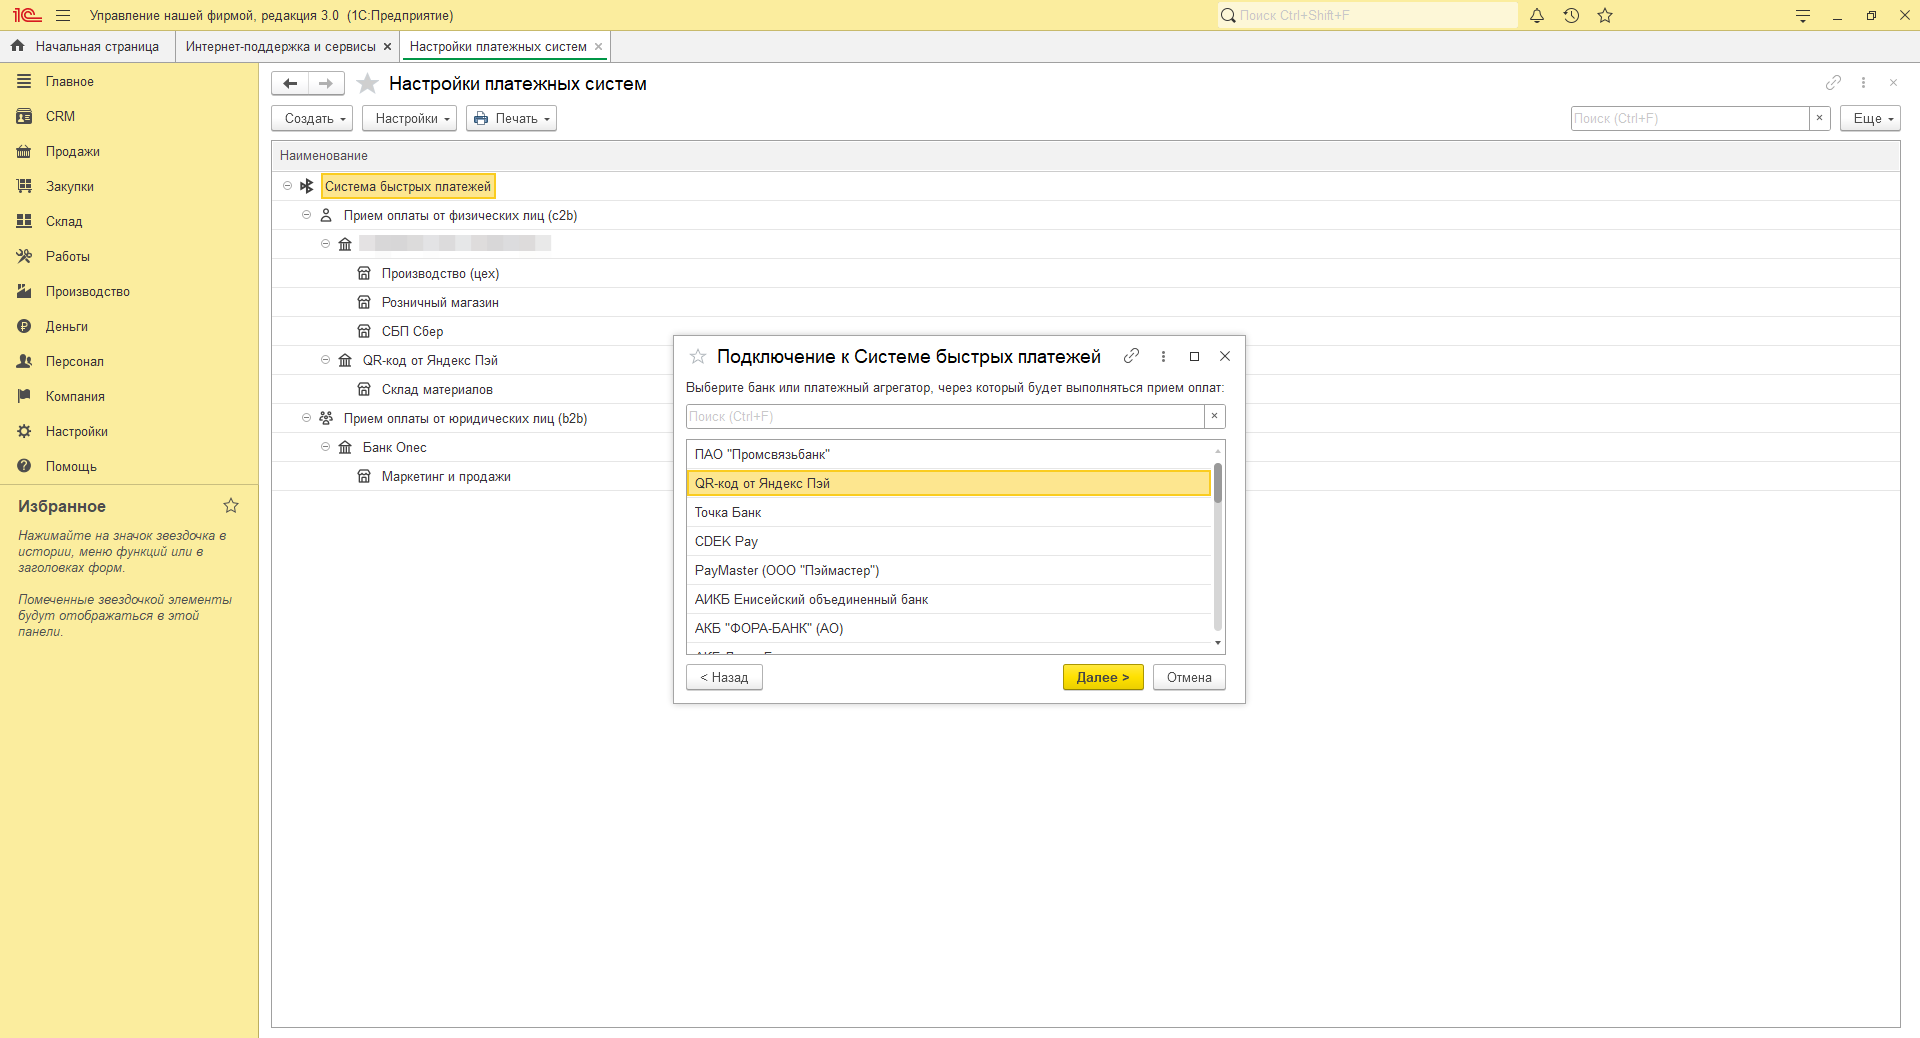
Task: Open notifications bell icon
Action: coord(1537,16)
